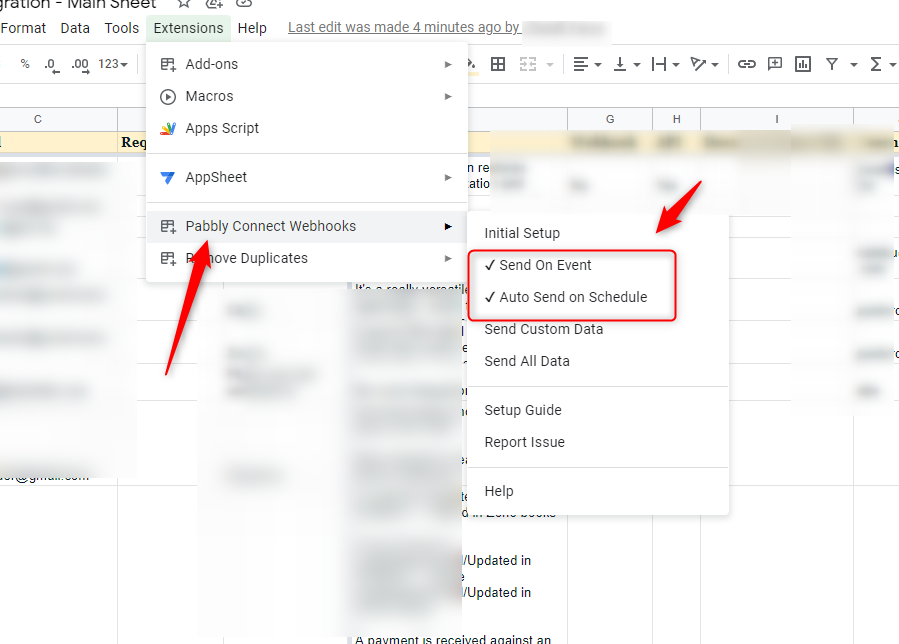The image size is (899, 644).
Task: Increase decimal places
Action: pyautogui.click(x=80, y=65)
